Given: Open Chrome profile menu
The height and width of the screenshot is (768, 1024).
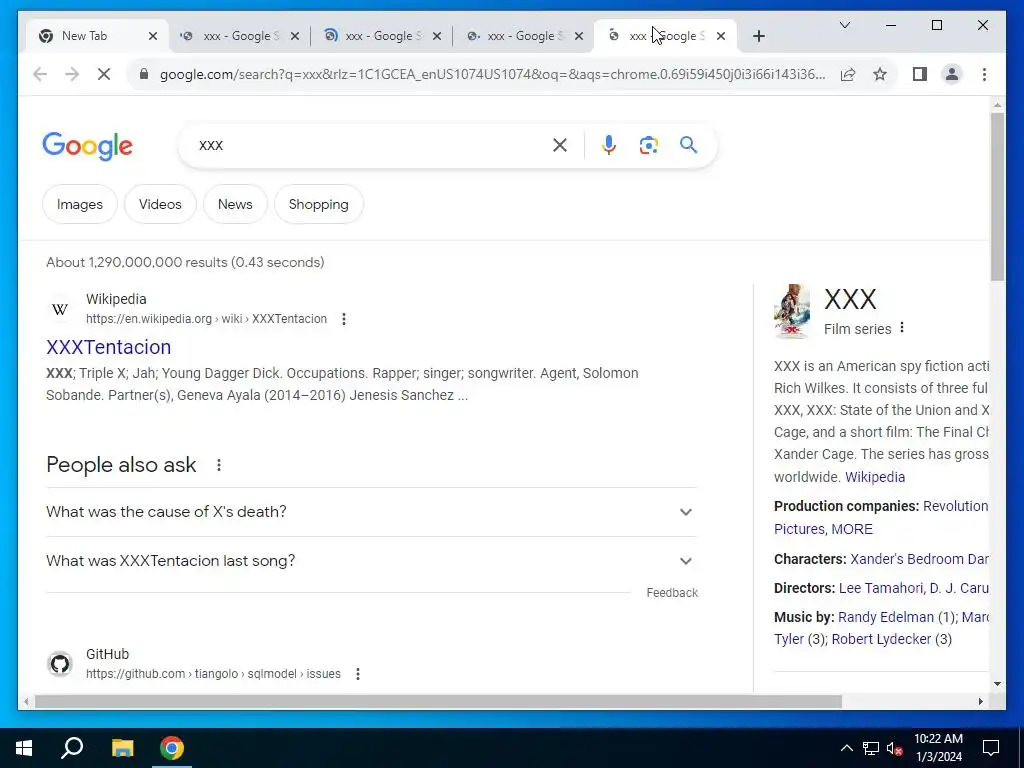Looking at the screenshot, I should [952, 74].
